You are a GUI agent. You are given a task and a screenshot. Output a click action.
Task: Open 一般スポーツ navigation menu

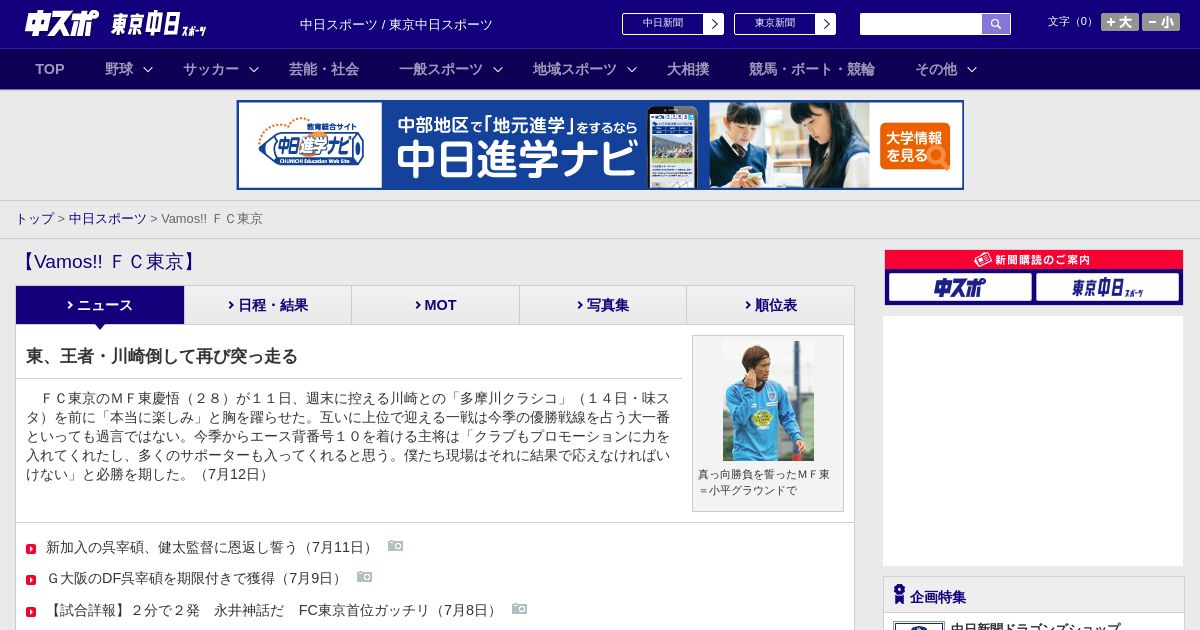(x=441, y=69)
